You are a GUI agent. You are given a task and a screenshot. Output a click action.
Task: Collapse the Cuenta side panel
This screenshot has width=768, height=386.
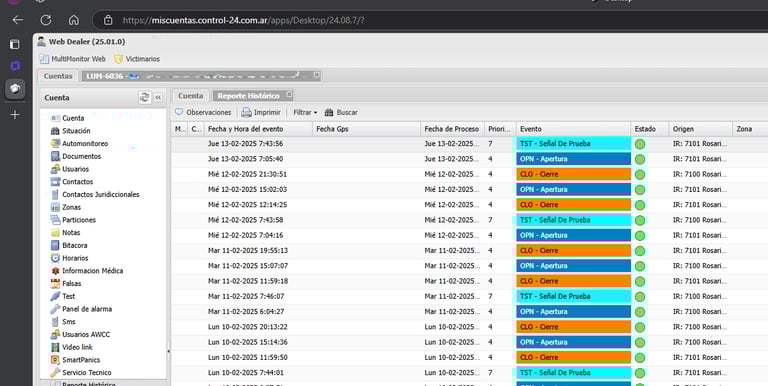click(158, 97)
